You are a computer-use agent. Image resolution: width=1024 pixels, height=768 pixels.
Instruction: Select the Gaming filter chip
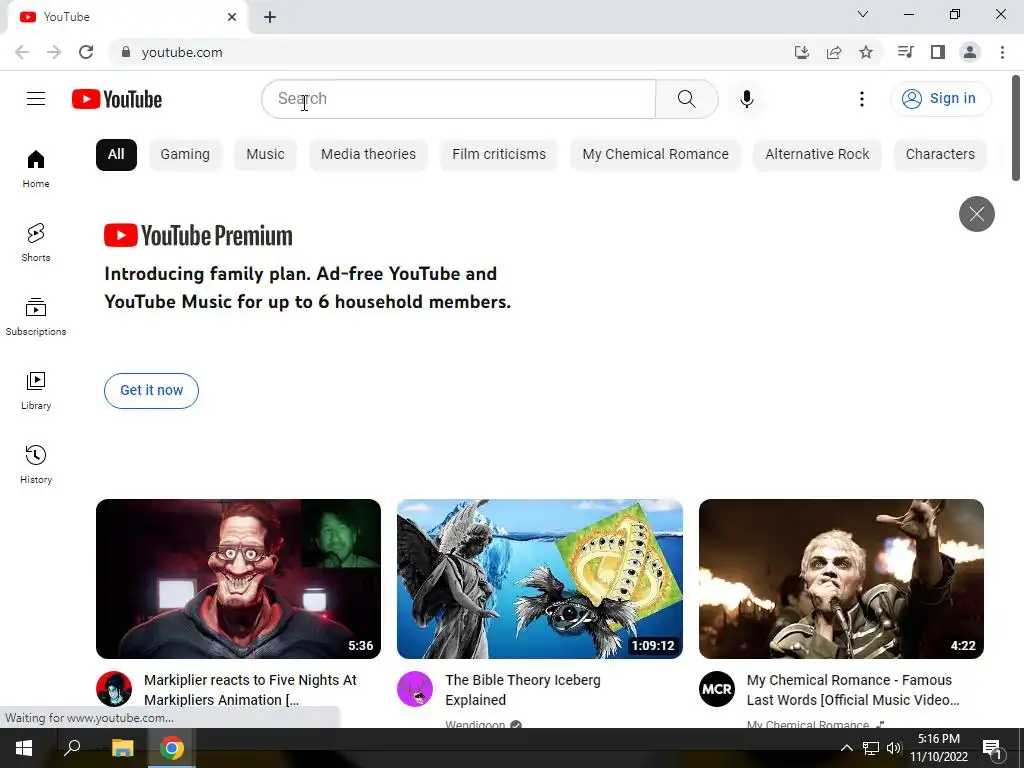(x=185, y=155)
